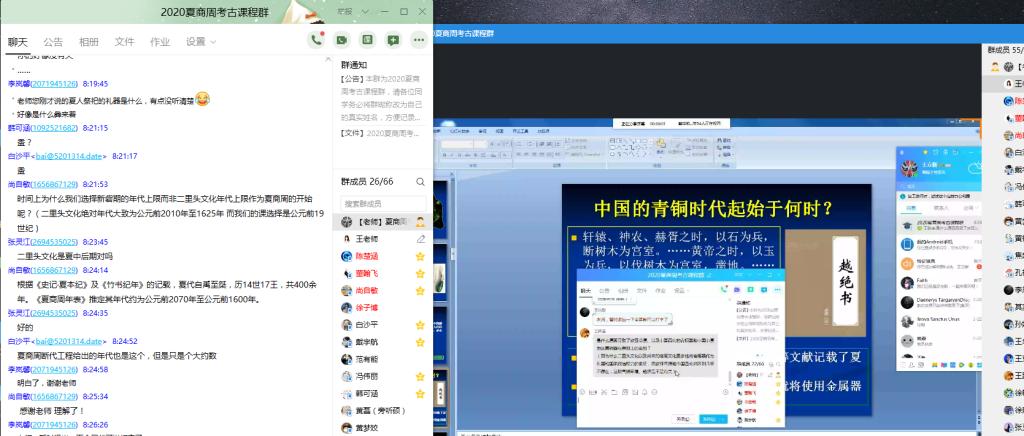1024x436 pixels.
Task: Click the speech bubble plus icon to invite members
Action: 393,40
